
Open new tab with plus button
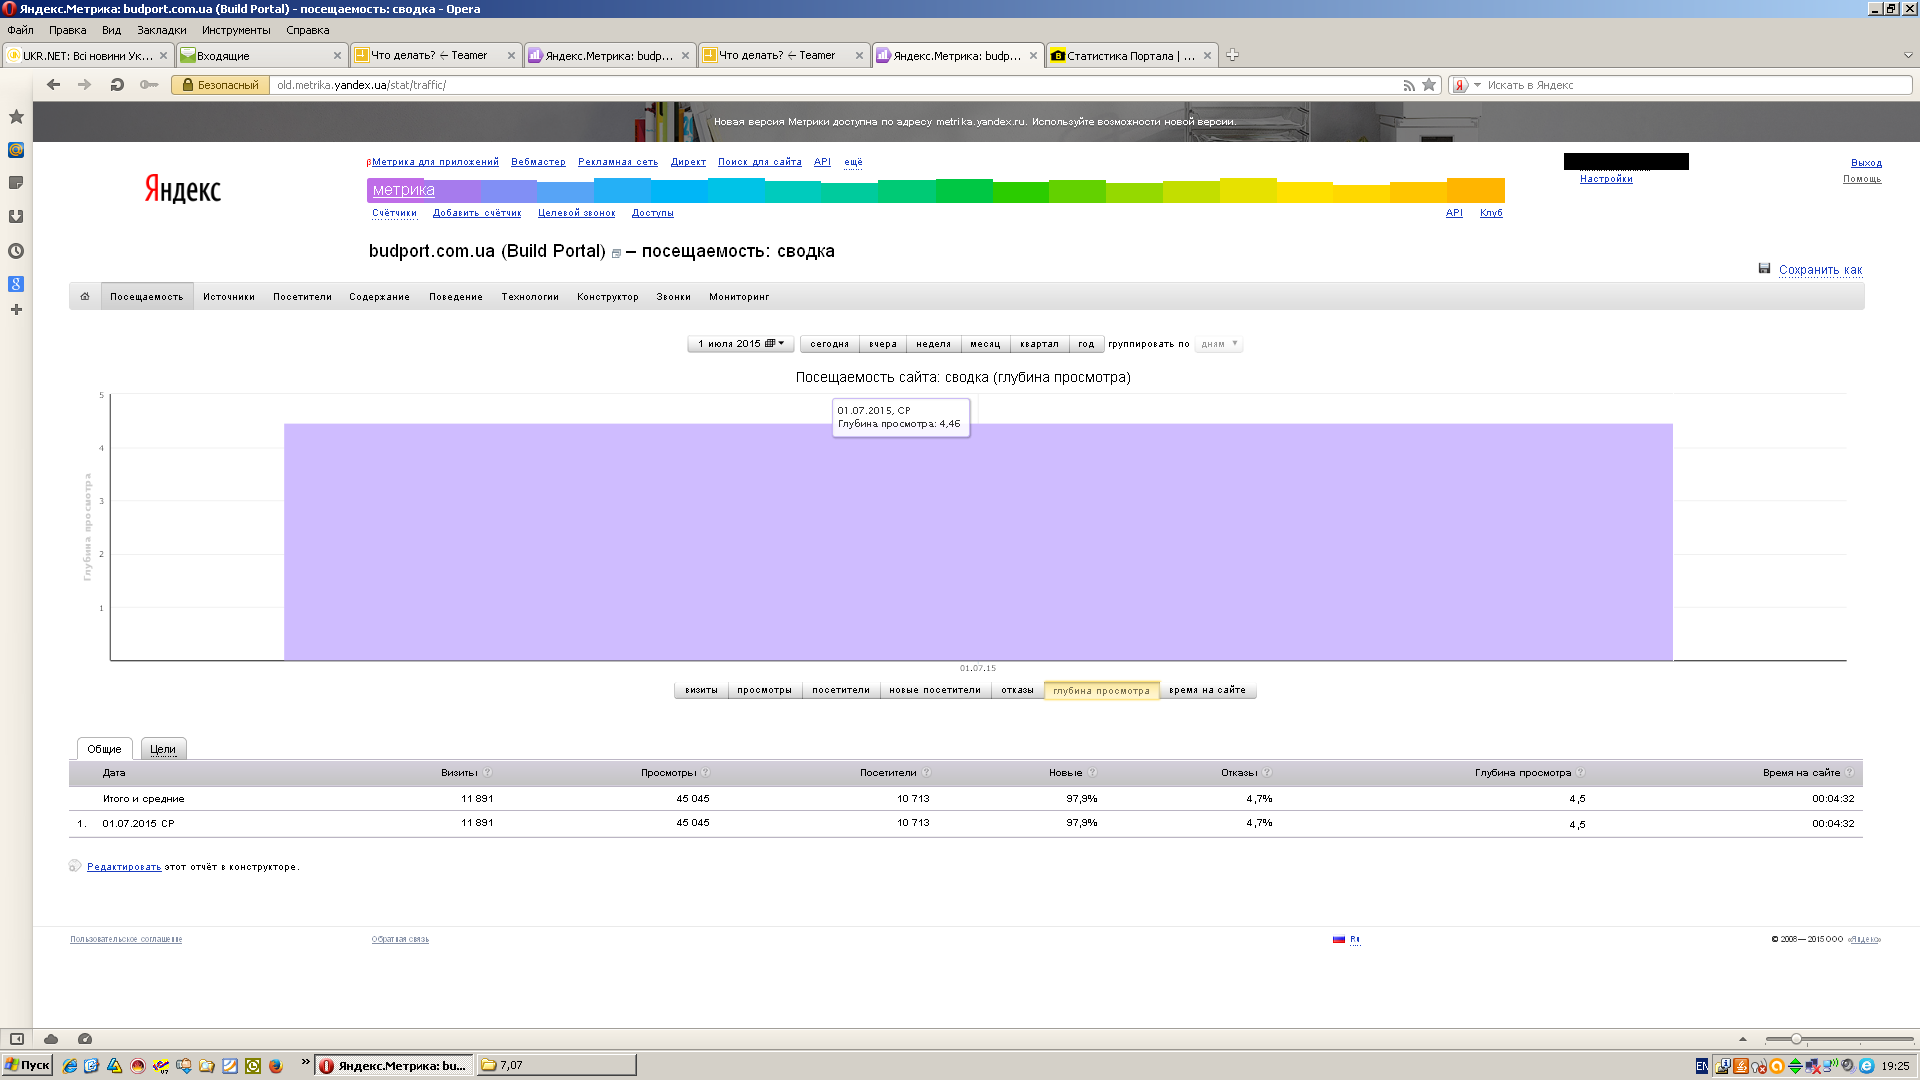coord(1232,55)
